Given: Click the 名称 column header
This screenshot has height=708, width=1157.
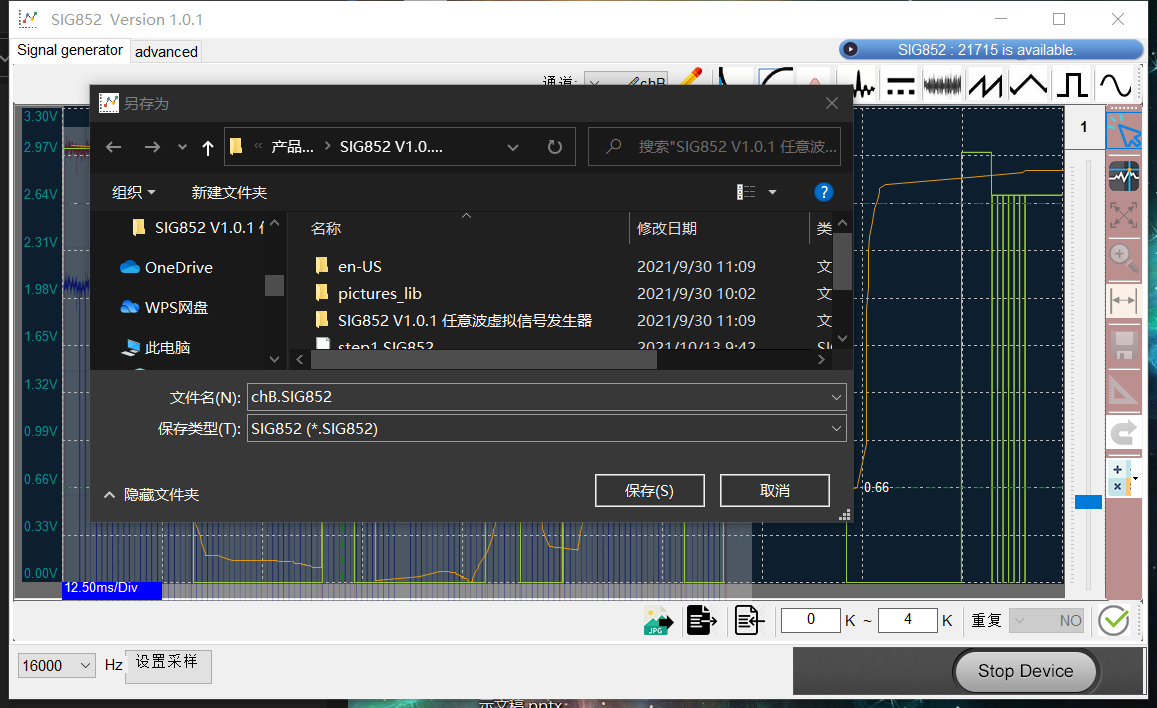Looking at the screenshot, I should pos(326,229).
